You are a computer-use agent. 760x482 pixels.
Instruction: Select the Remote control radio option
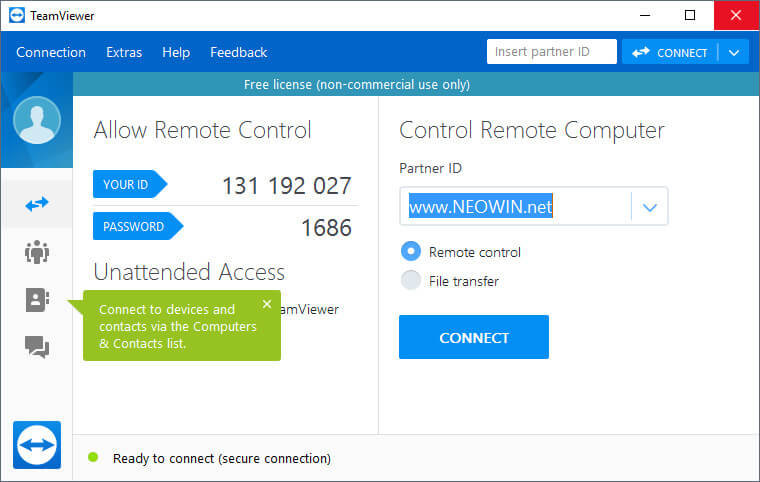point(411,251)
